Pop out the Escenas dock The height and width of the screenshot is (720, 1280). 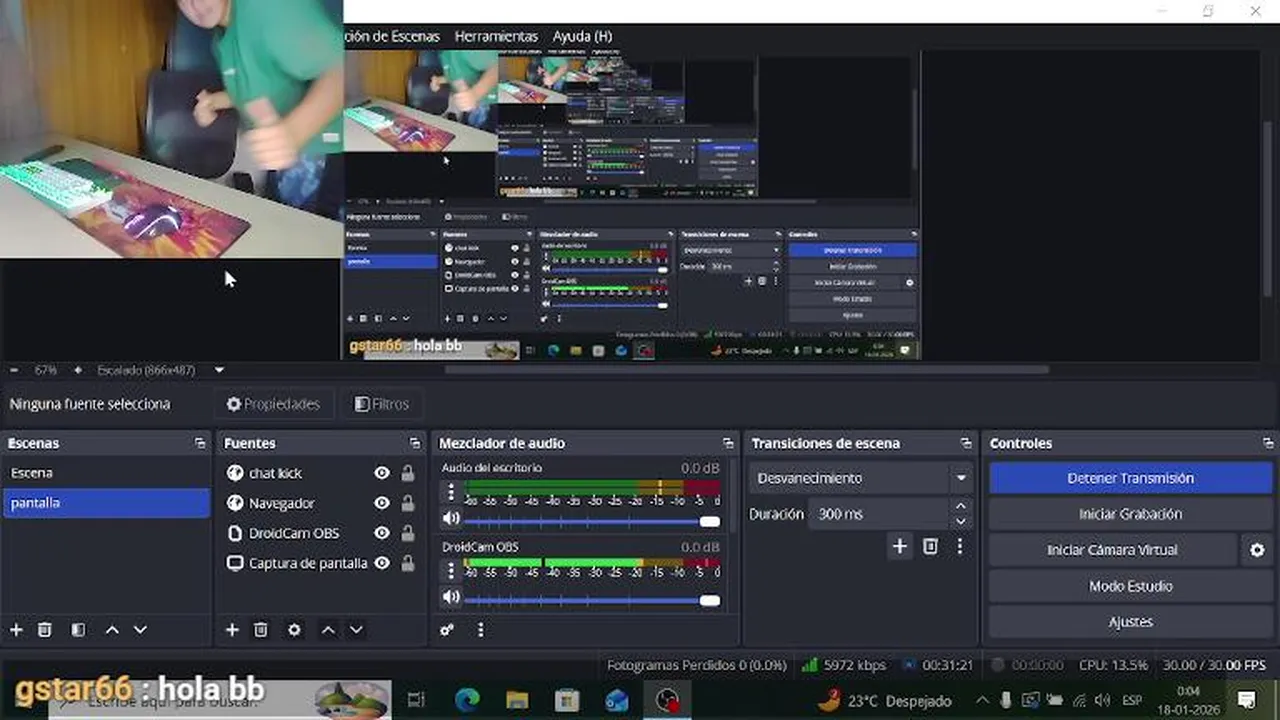pyautogui.click(x=201, y=443)
